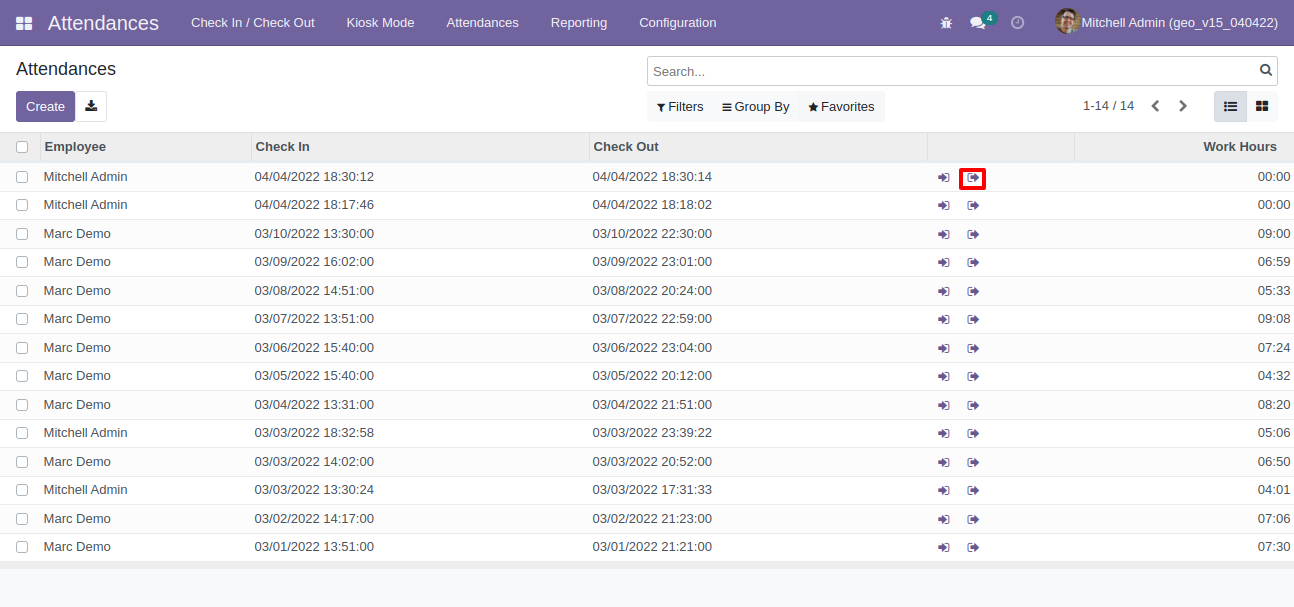Click the search magnifier icon
Screen dimensions: 1294x607
[x=1266, y=71]
